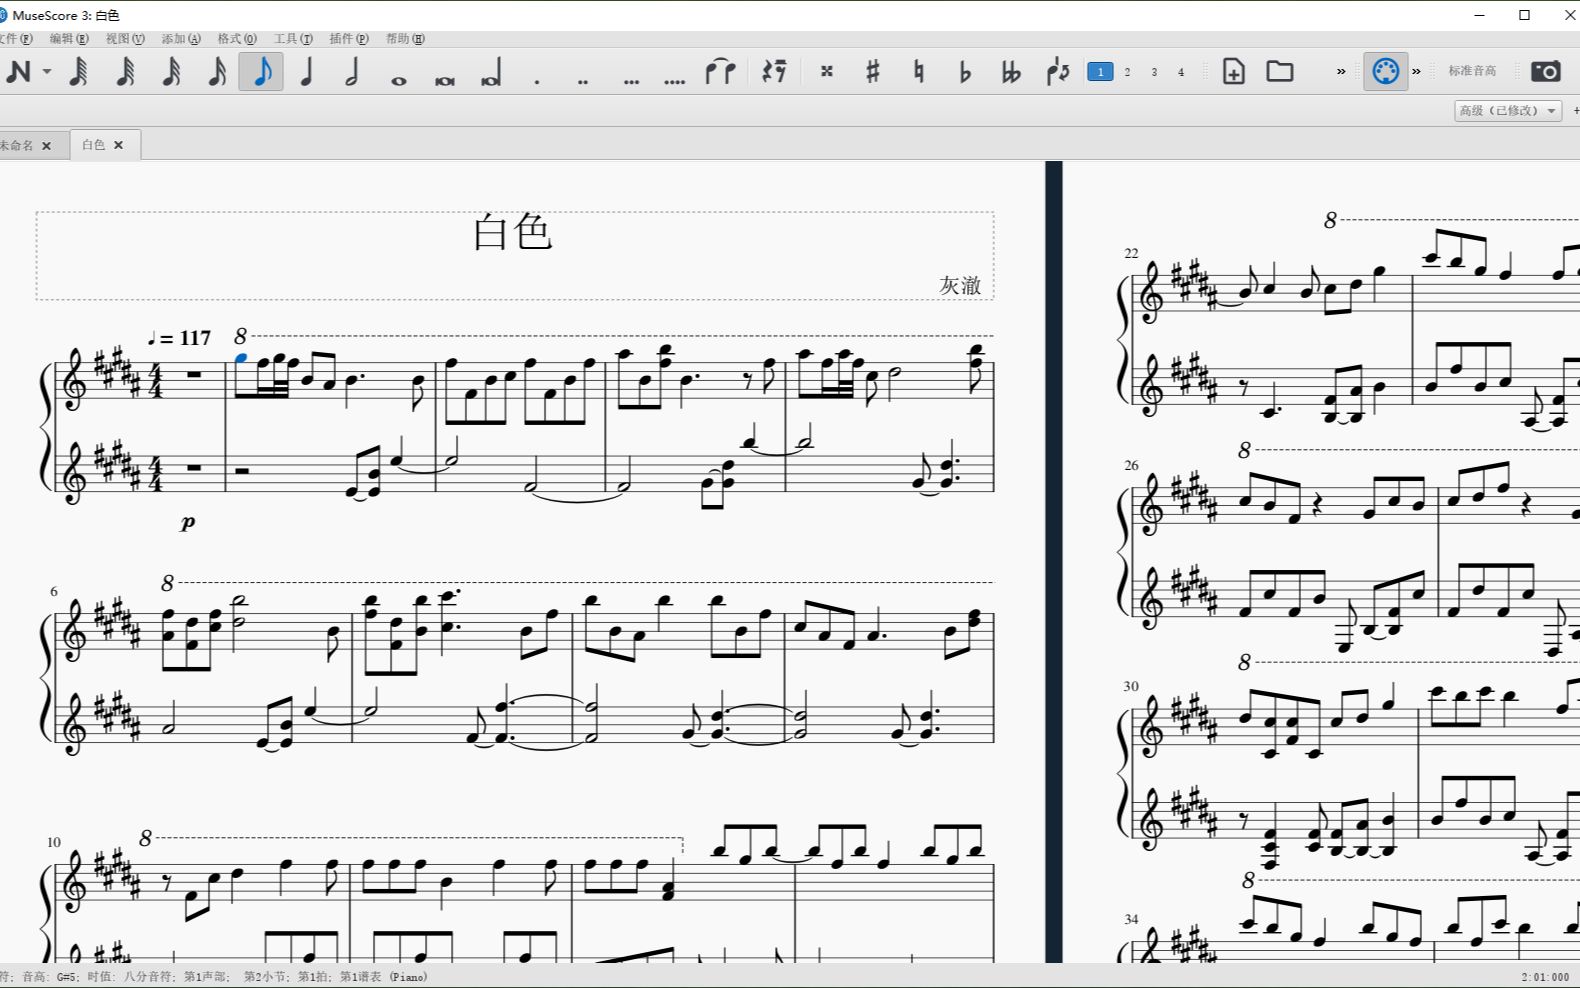Open the 工具(T) menu
The width and height of the screenshot is (1580, 988).
pos(293,39)
